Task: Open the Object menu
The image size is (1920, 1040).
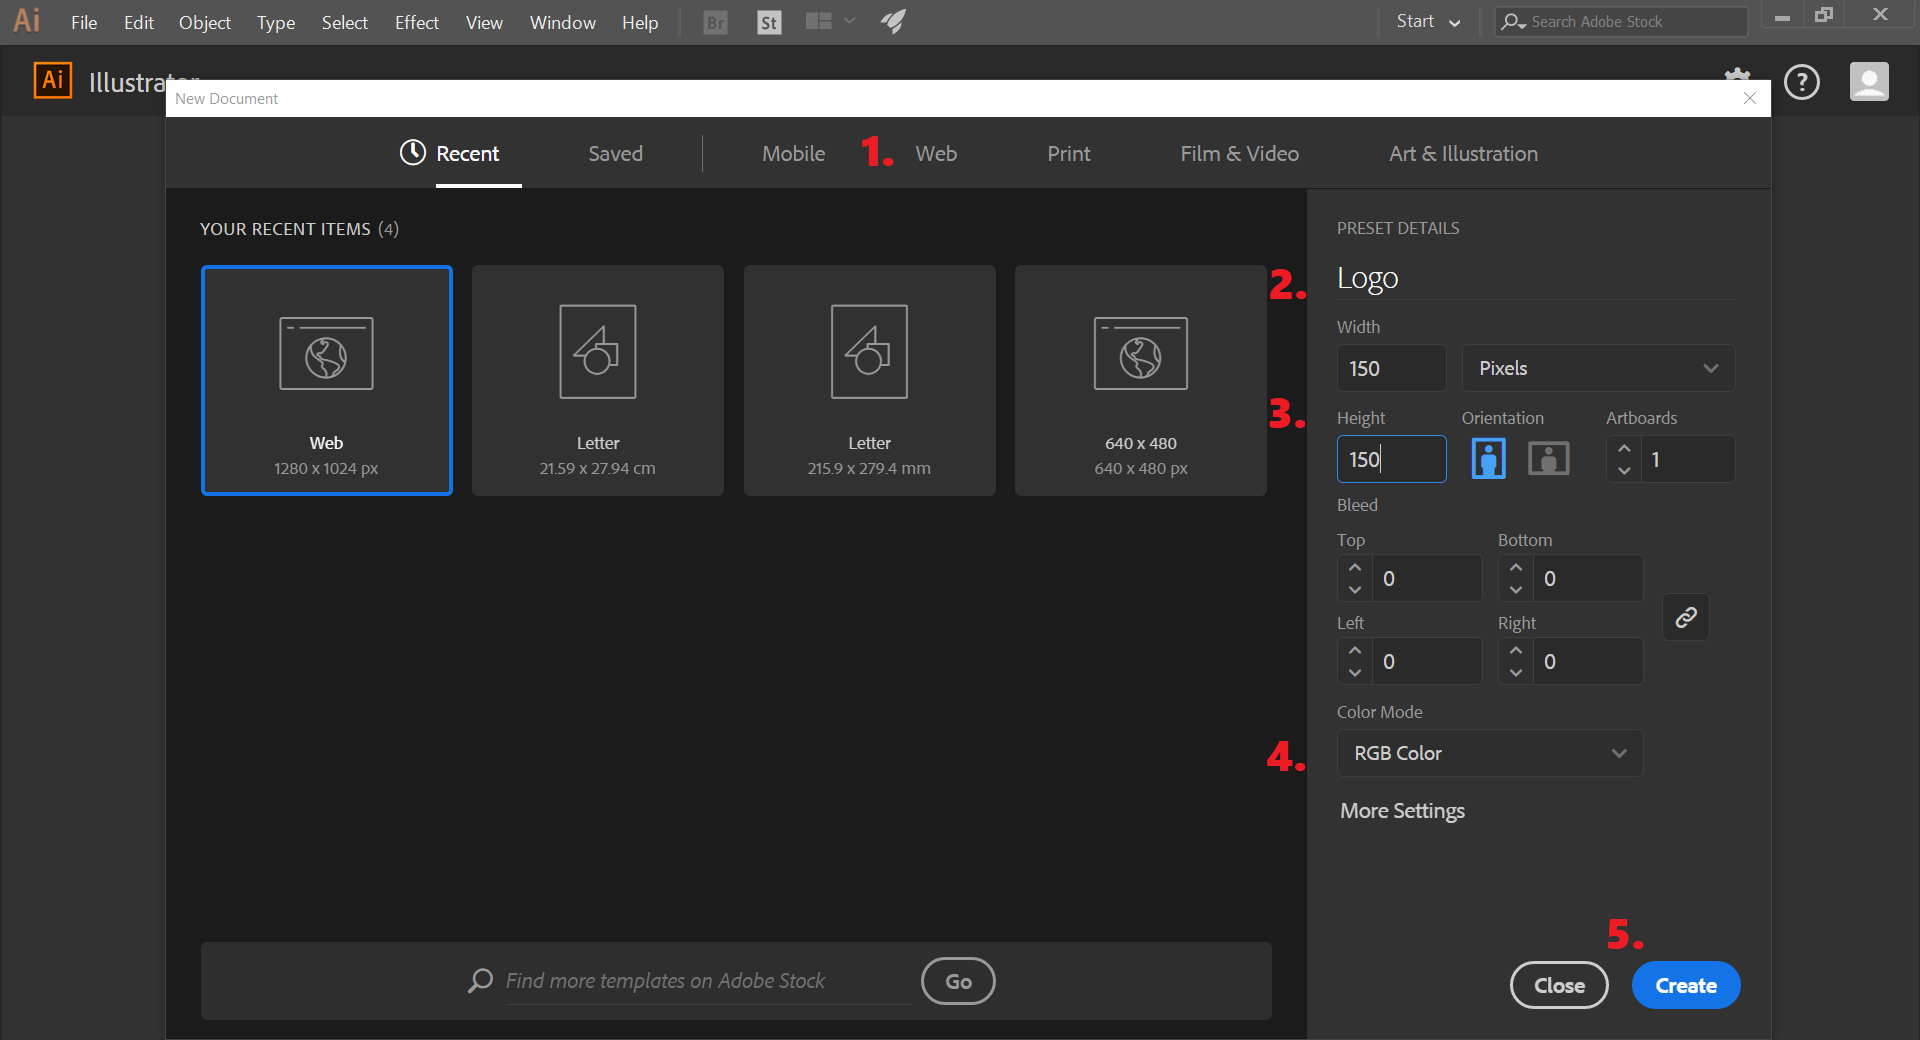Action: (205, 22)
